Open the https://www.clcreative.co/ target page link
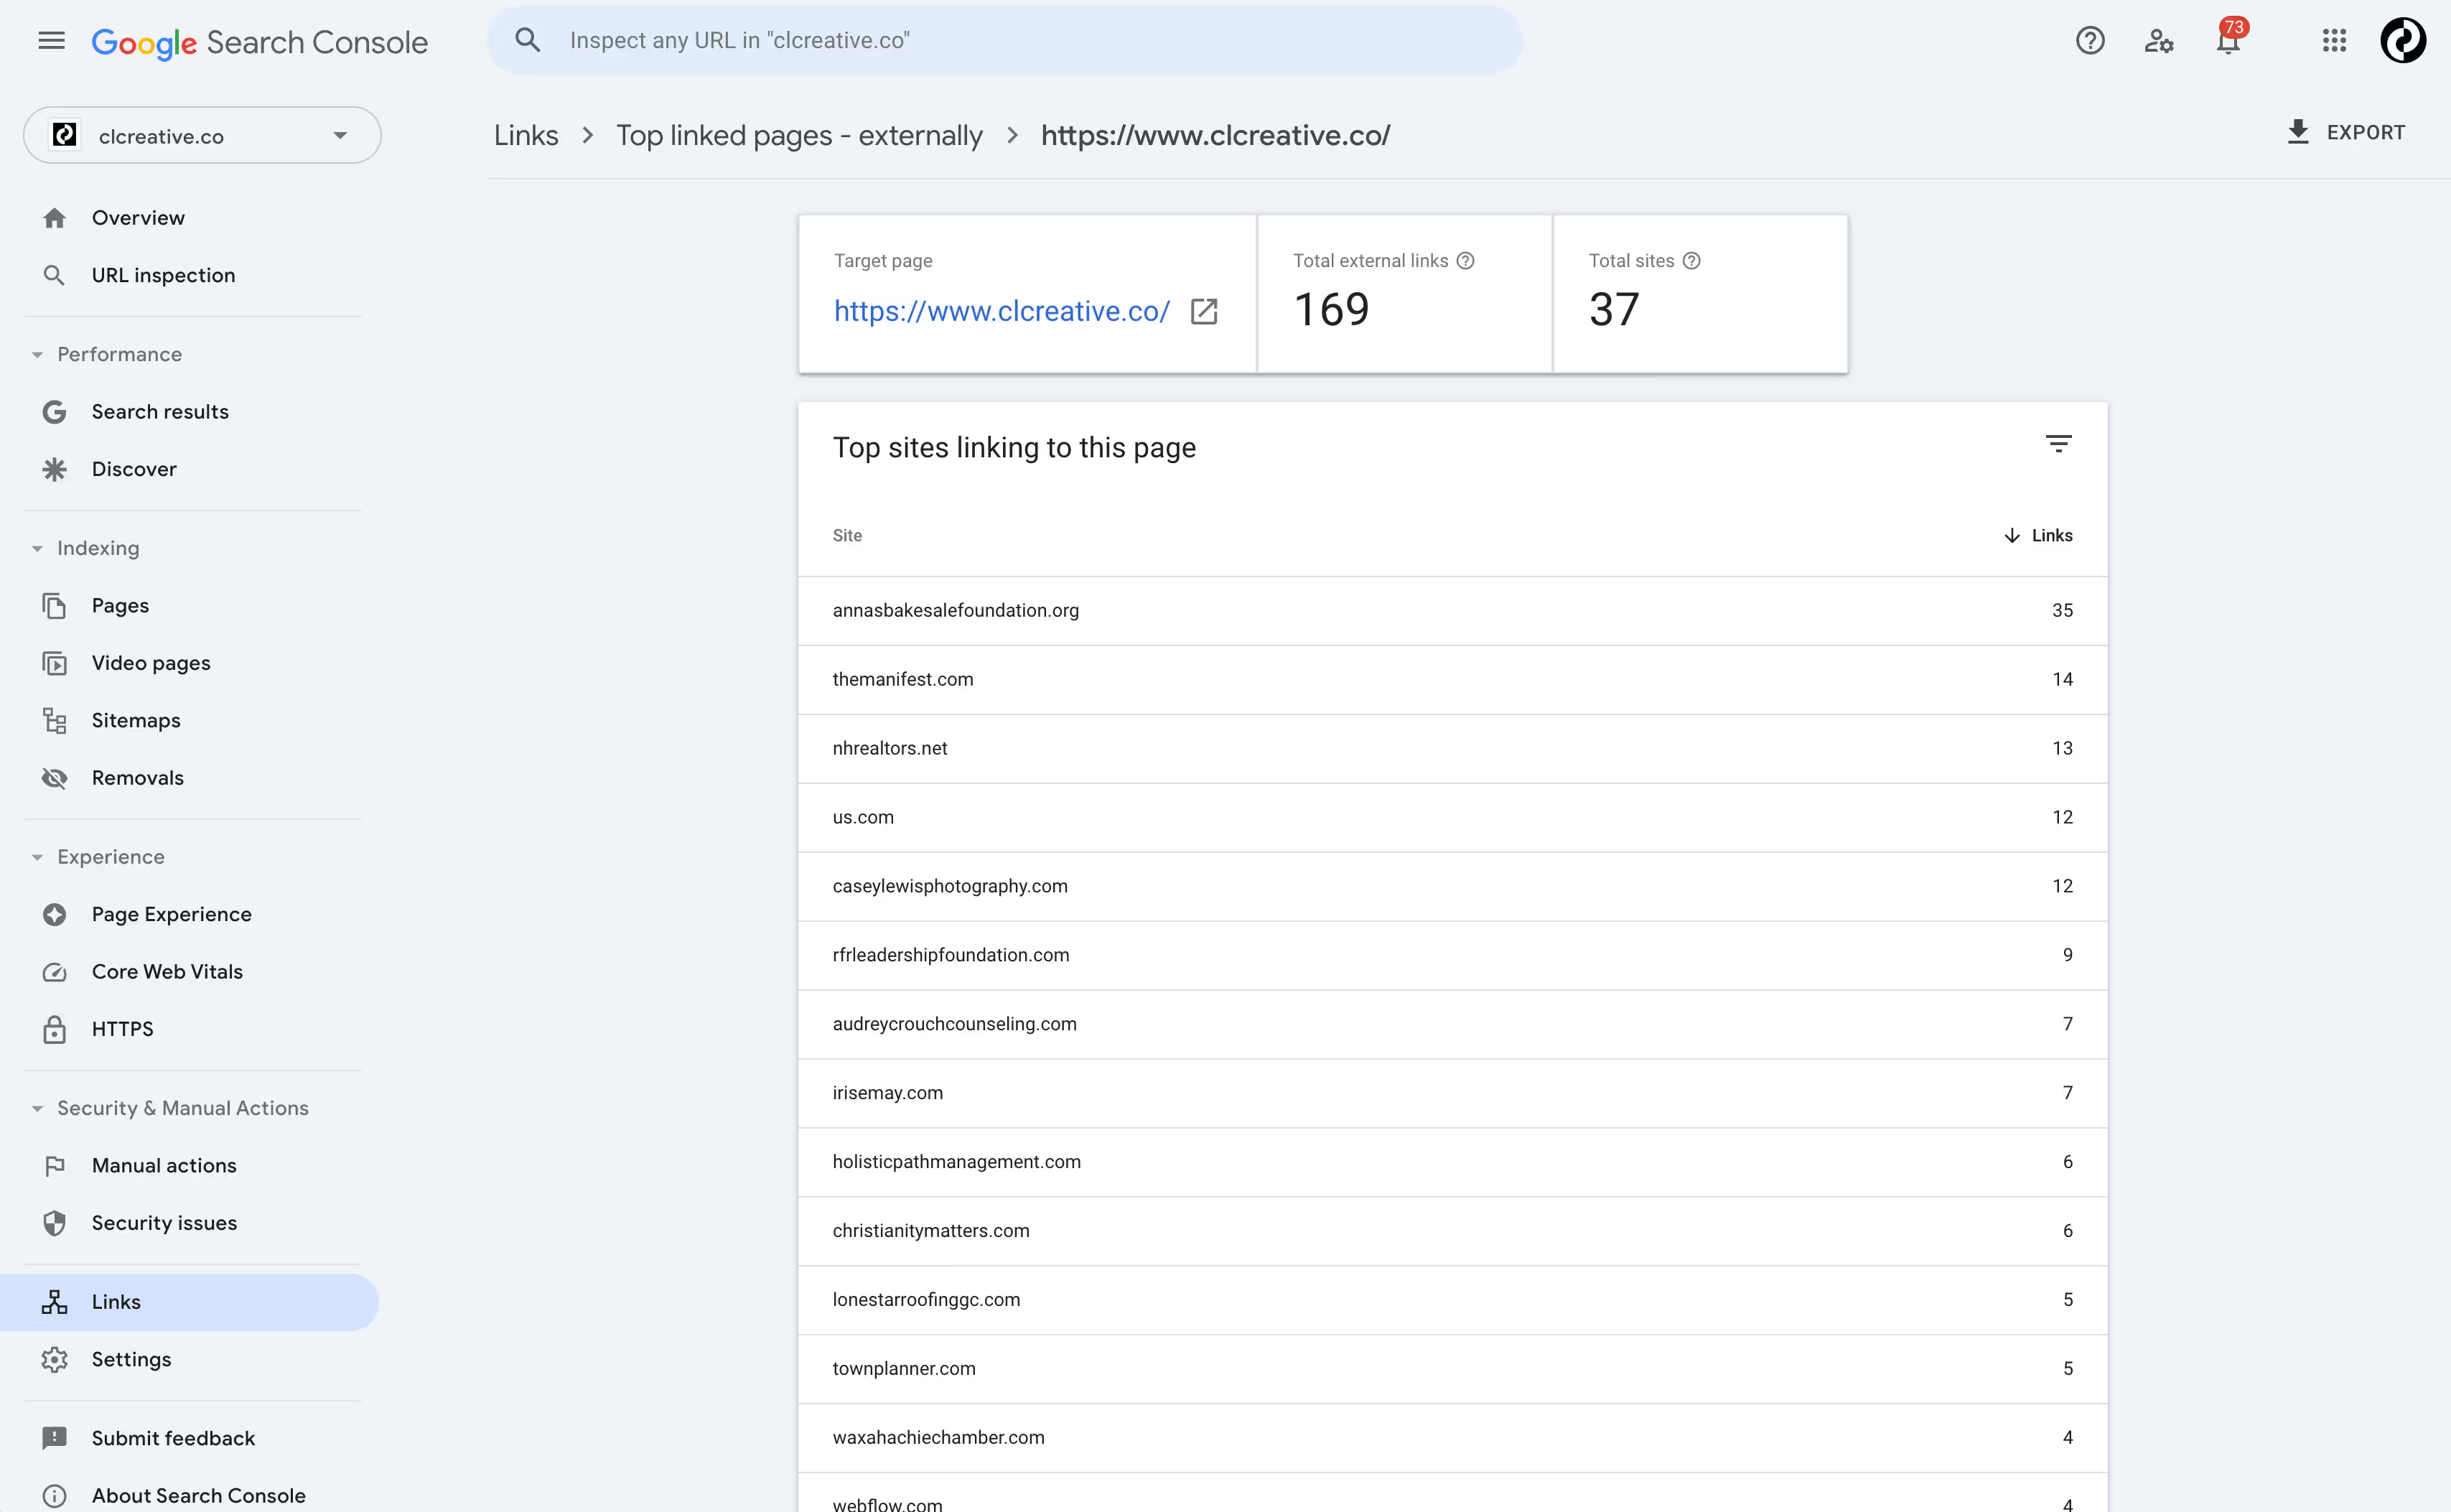Screen dimensions: 2451x1512 [x=1001, y=312]
